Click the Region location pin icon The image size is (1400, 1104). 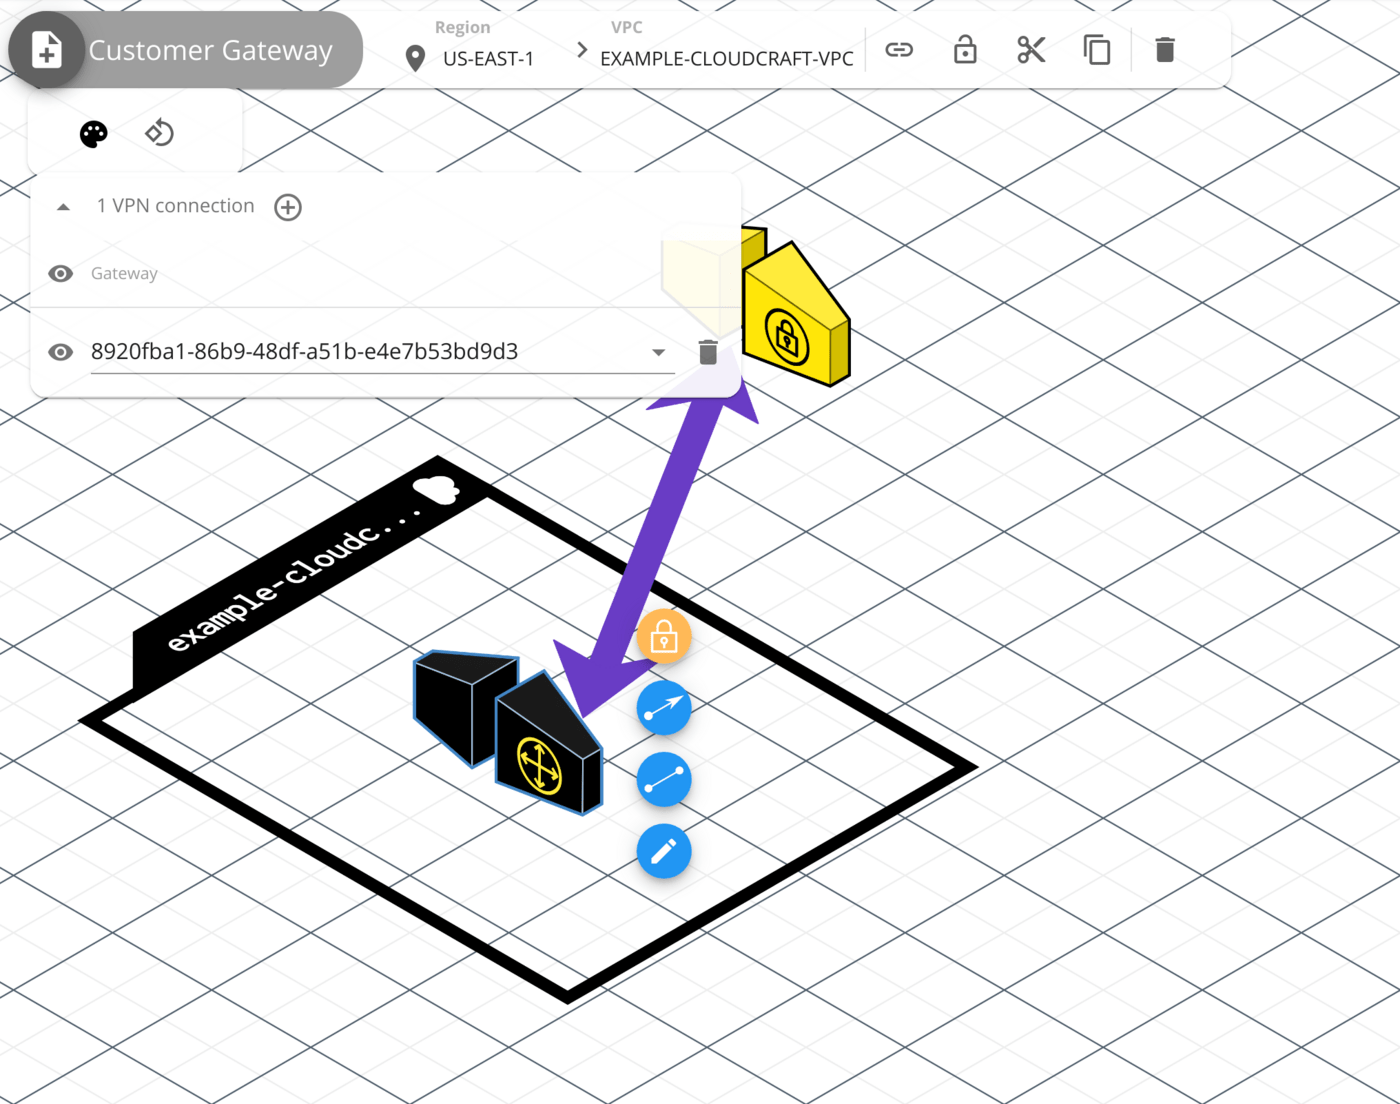(415, 59)
